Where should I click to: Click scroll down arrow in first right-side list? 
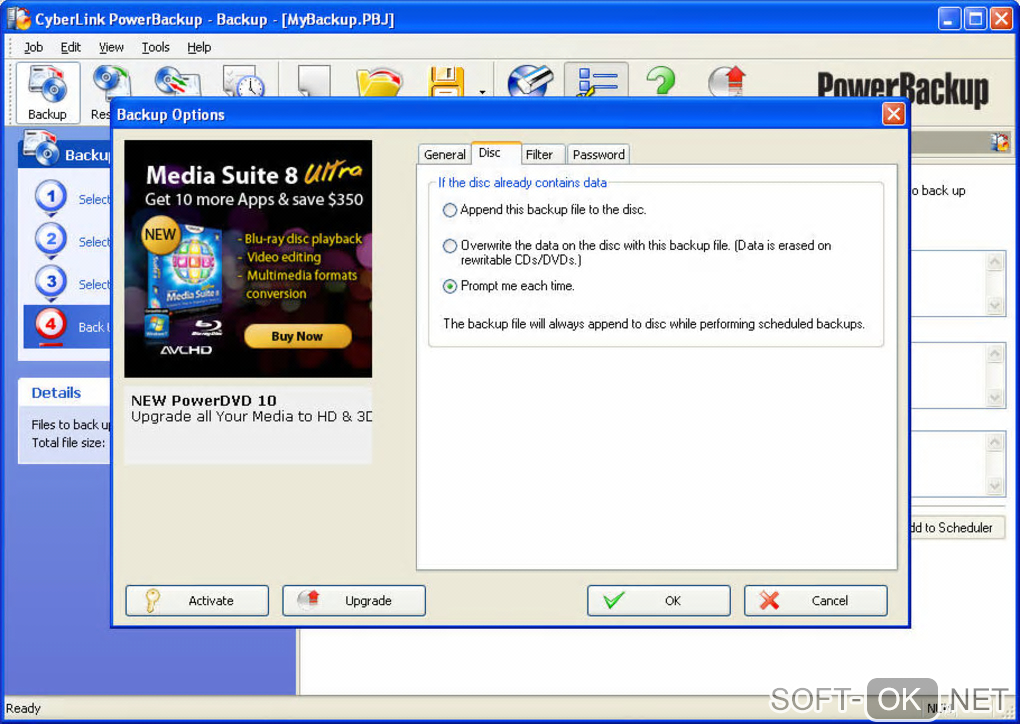[995, 304]
